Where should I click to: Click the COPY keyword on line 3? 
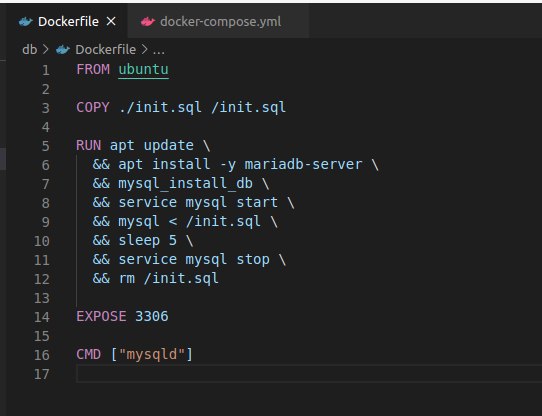(x=93, y=108)
